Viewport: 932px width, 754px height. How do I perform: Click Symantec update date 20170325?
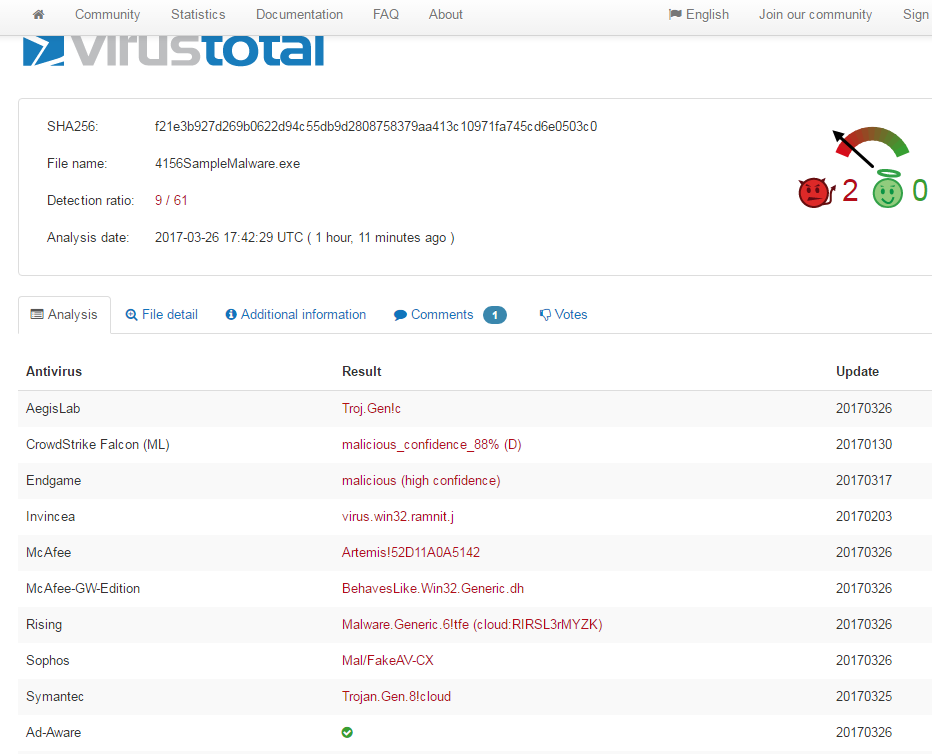click(x=864, y=696)
